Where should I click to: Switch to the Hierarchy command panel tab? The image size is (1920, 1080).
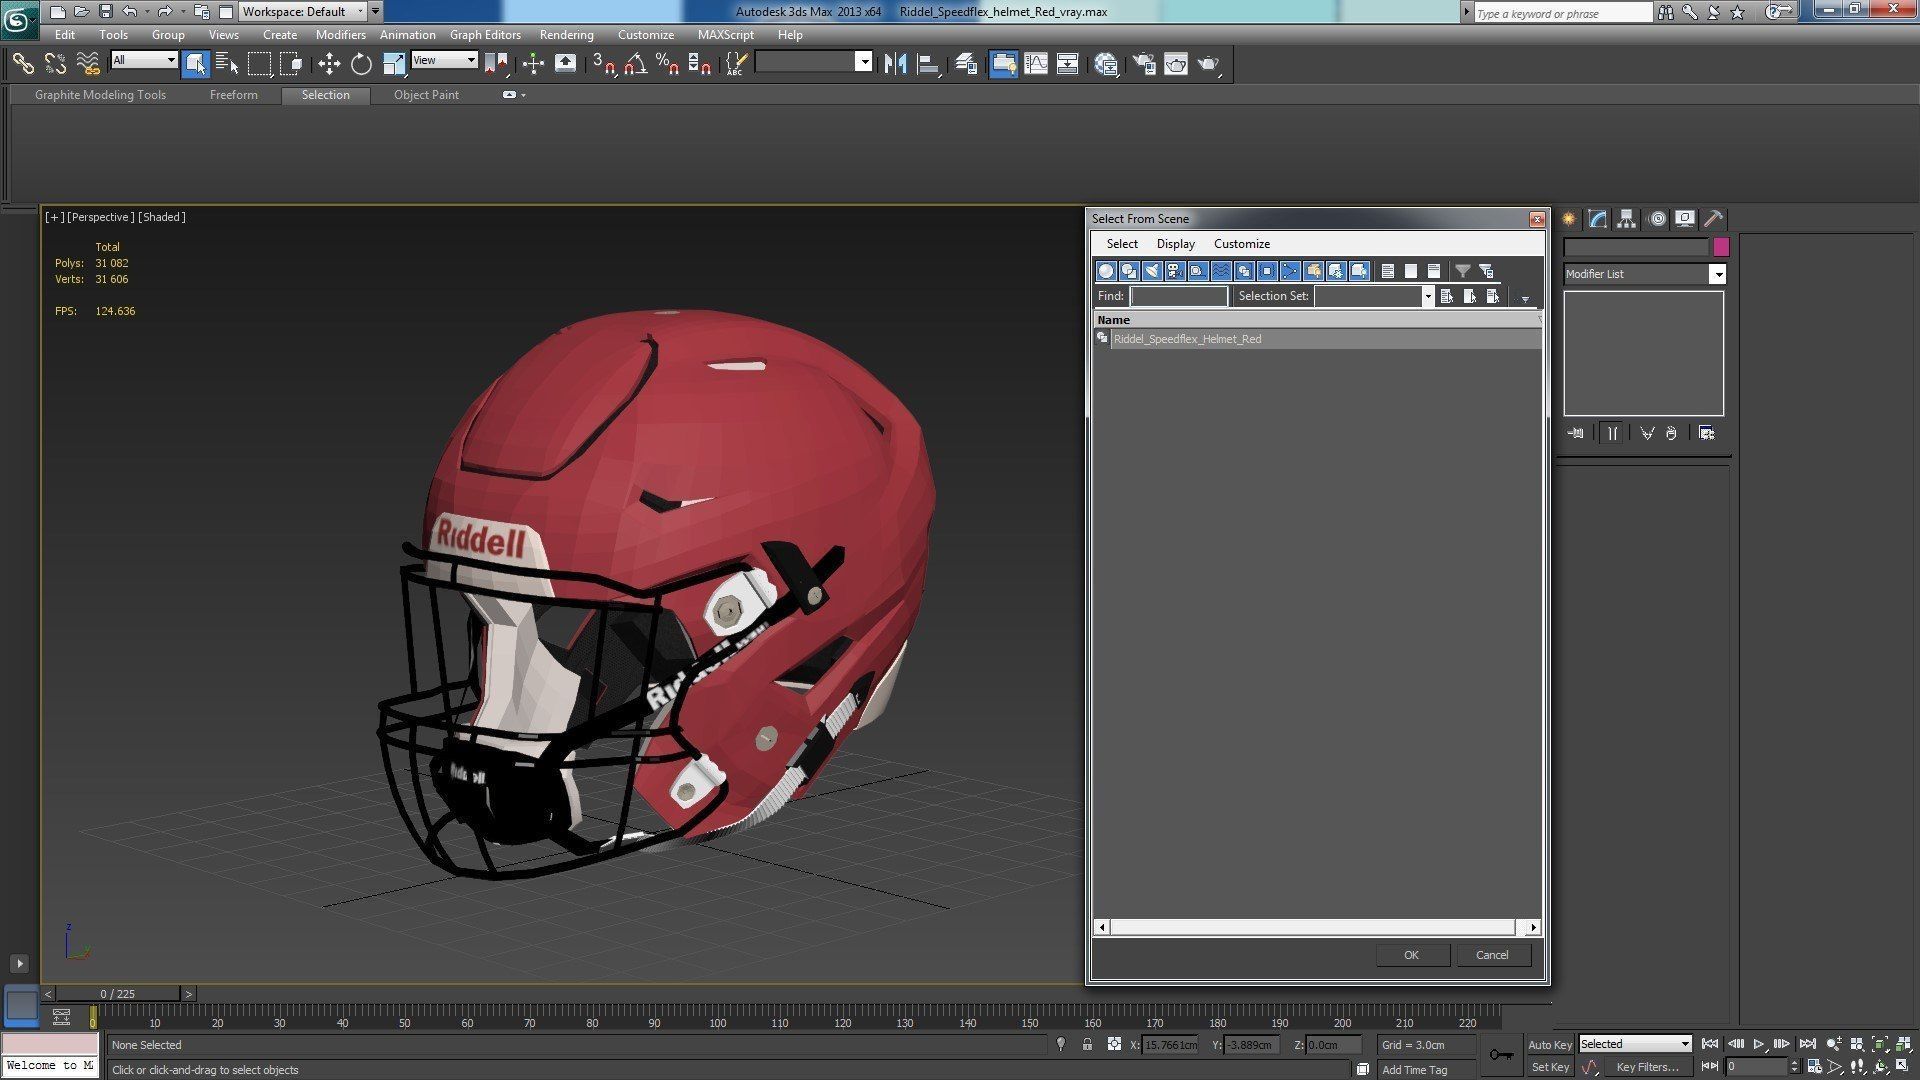point(1626,219)
